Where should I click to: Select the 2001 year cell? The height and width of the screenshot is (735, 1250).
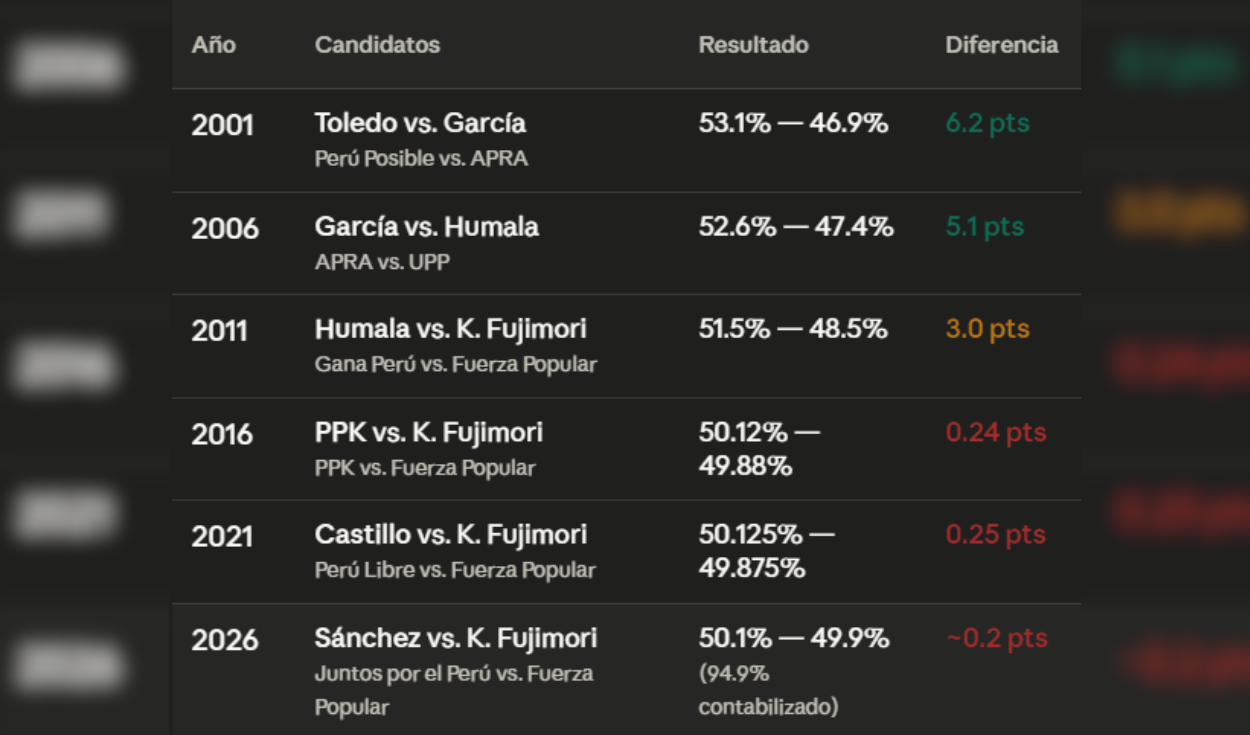pyautogui.click(x=222, y=125)
